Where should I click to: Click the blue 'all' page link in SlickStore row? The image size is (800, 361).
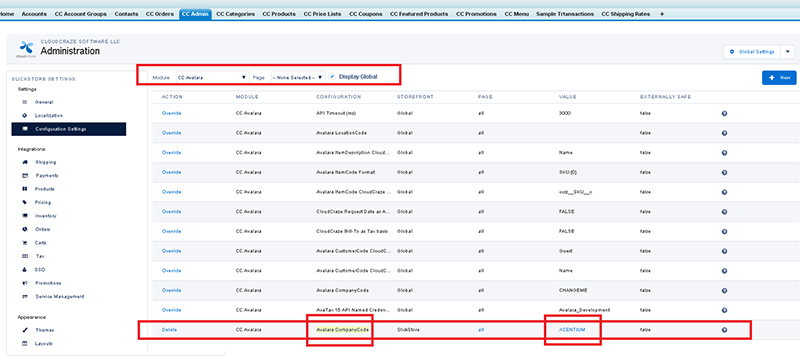point(481,330)
